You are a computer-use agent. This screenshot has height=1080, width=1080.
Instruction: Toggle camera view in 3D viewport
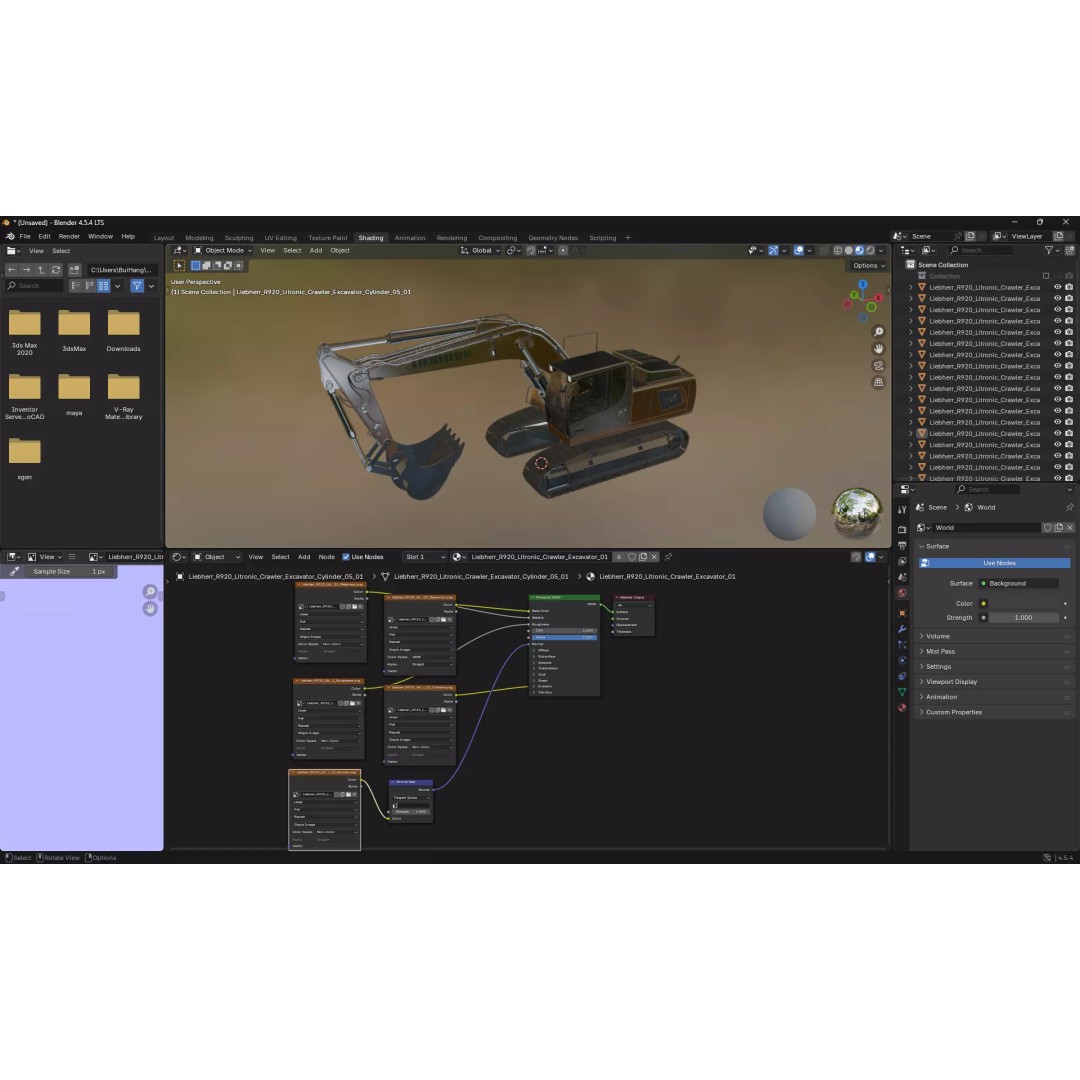click(x=879, y=366)
